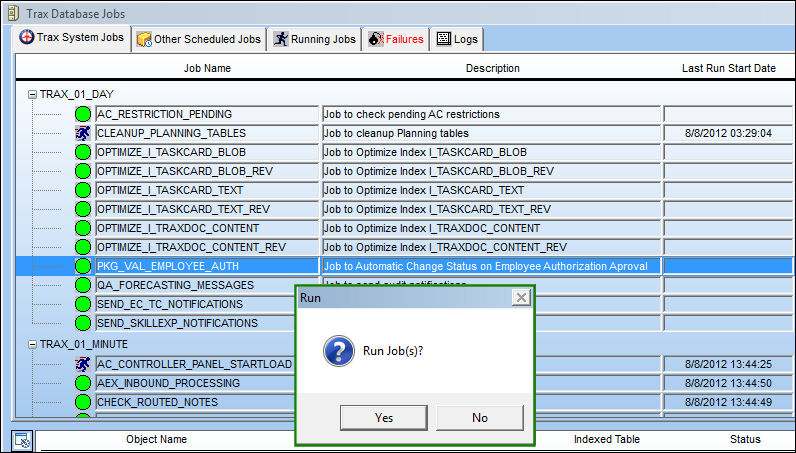Image resolution: width=796 pixels, height=453 pixels.
Task: Click No in the Run dialog
Action: coord(480,417)
